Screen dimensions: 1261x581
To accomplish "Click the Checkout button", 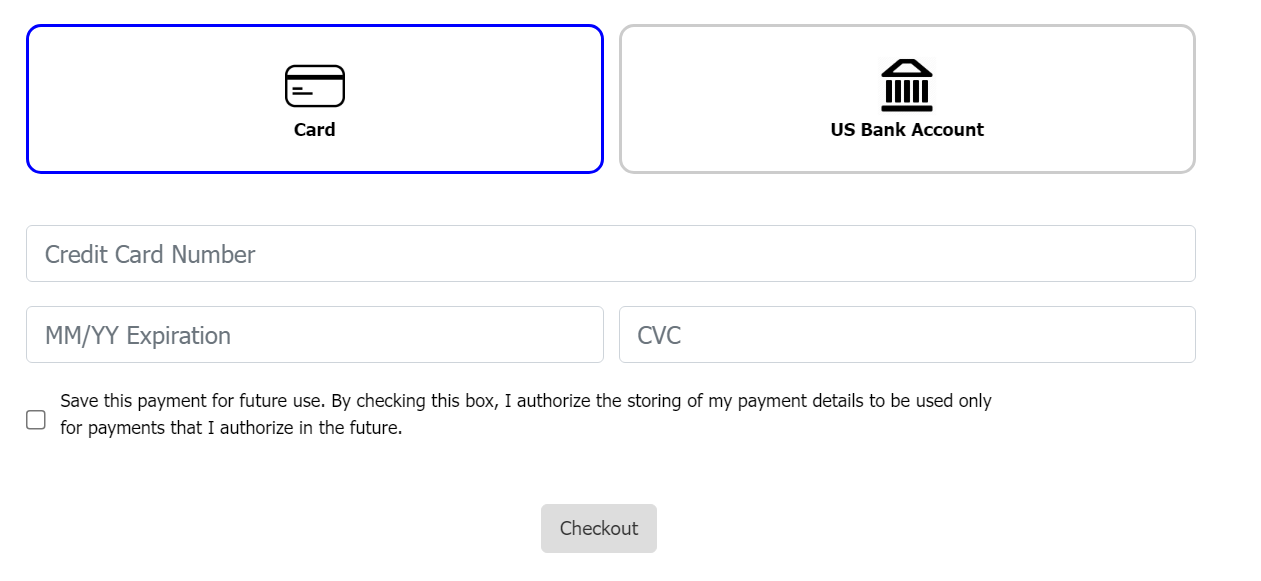I will point(599,528).
